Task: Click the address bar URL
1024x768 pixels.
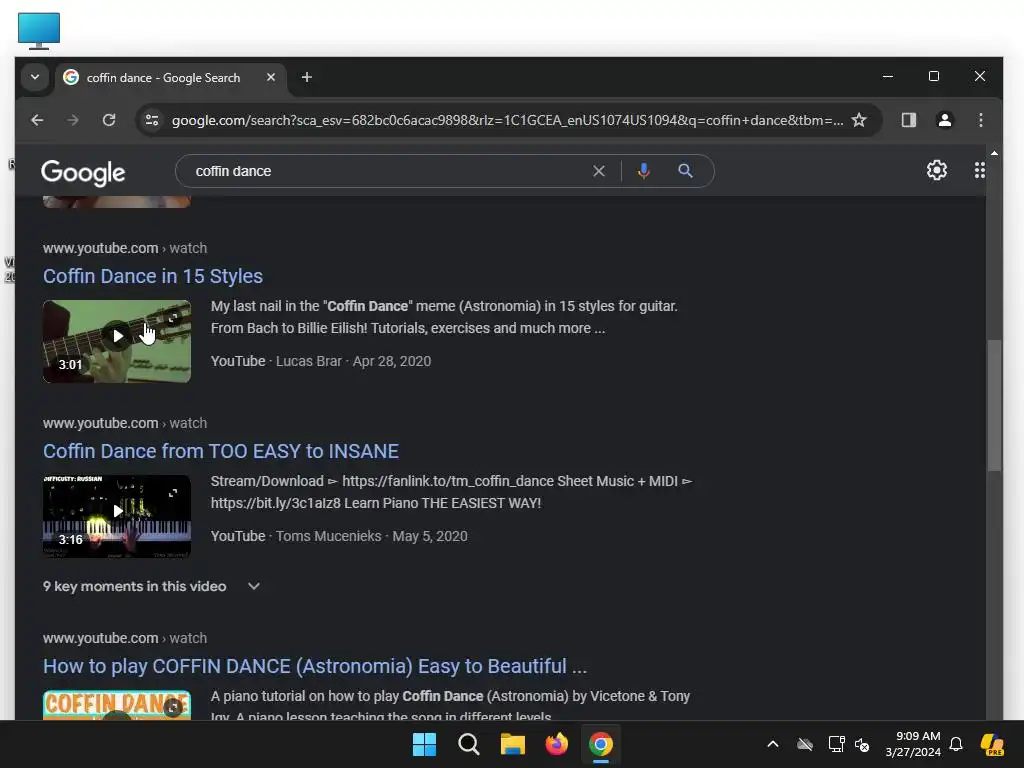Action: tap(507, 120)
